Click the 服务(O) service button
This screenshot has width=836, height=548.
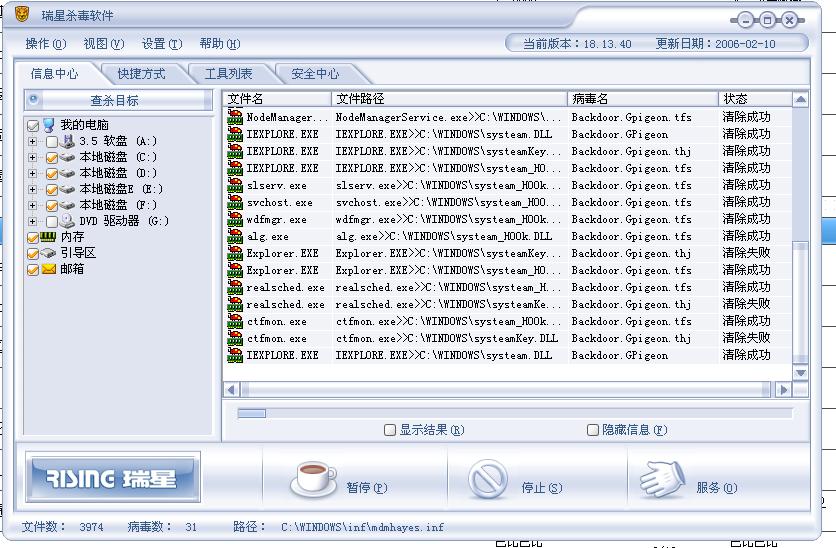tap(718, 480)
